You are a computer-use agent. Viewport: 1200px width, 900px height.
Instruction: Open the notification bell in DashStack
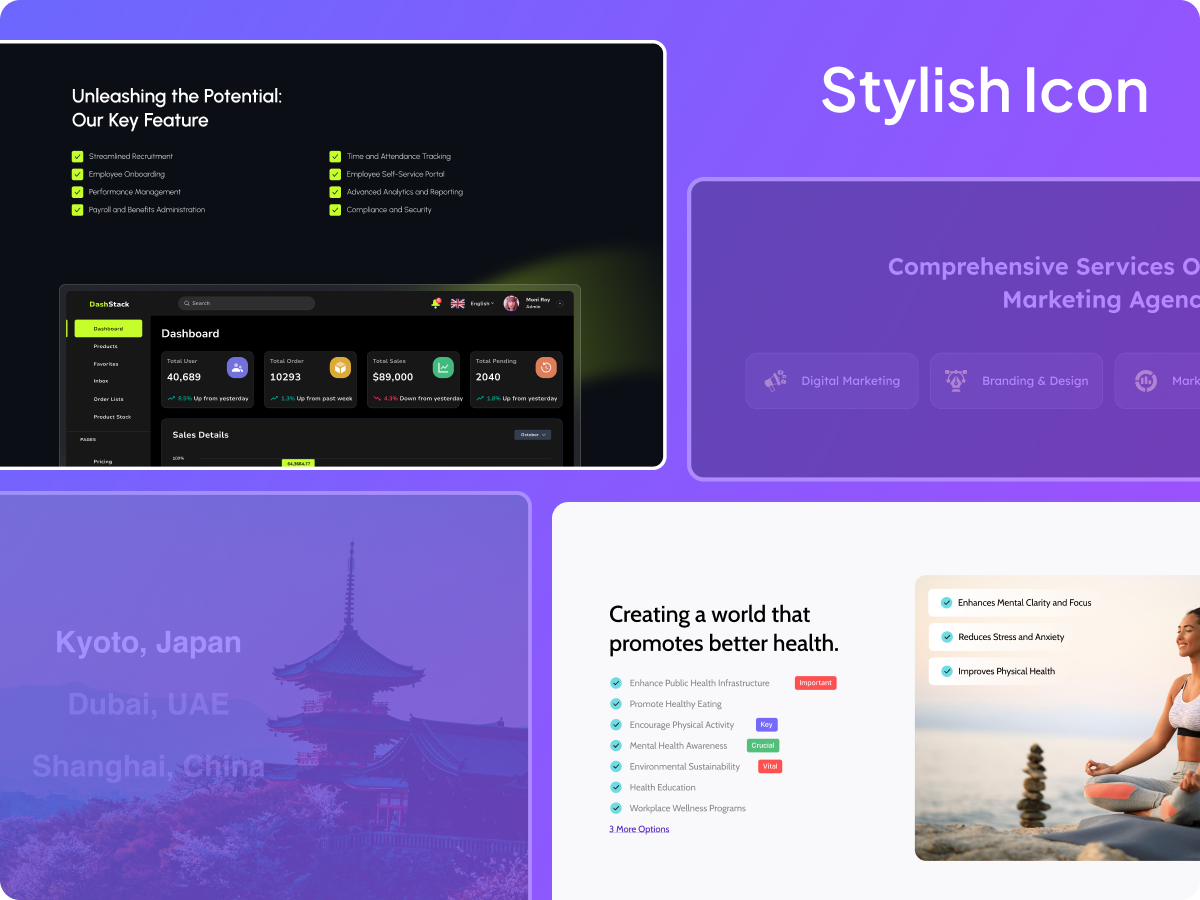tap(435, 303)
